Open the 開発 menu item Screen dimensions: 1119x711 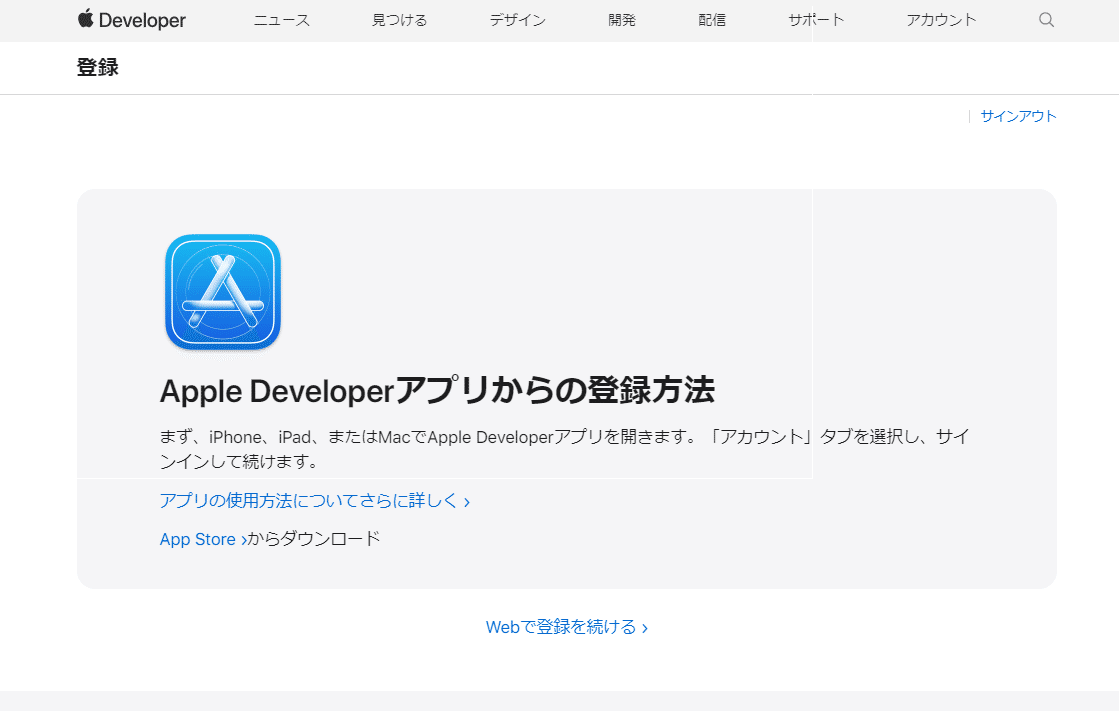(622, 20)
